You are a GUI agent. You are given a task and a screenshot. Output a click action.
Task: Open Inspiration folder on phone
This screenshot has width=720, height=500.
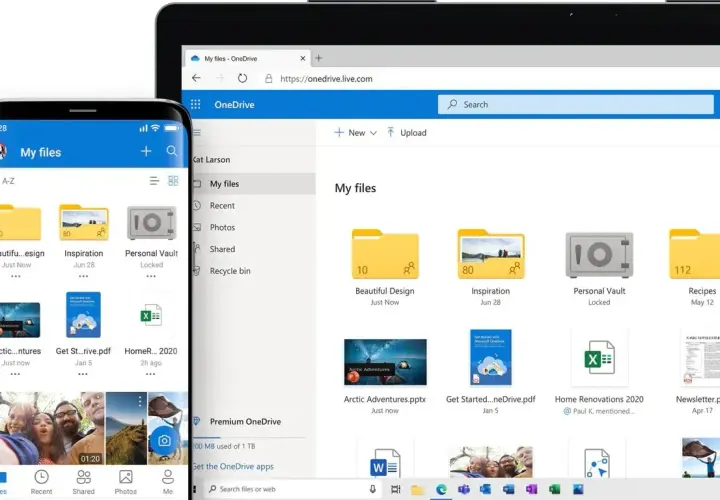[84, 222]
